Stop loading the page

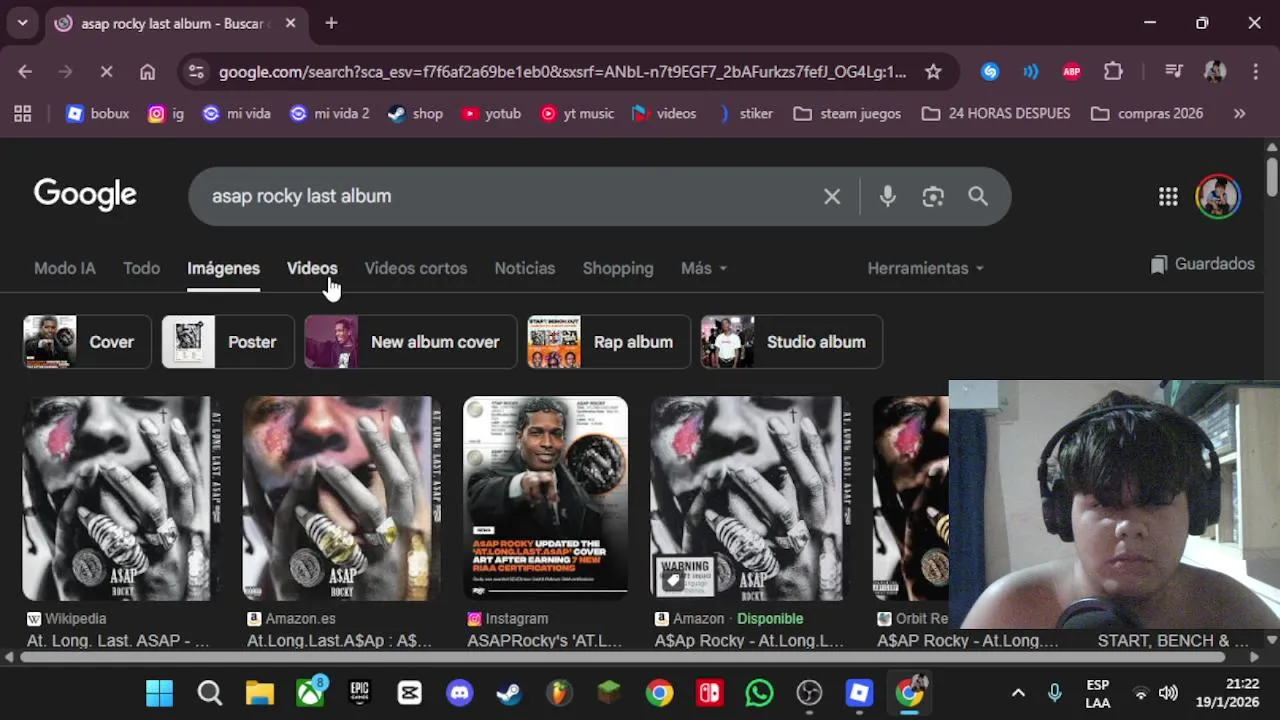106,72
